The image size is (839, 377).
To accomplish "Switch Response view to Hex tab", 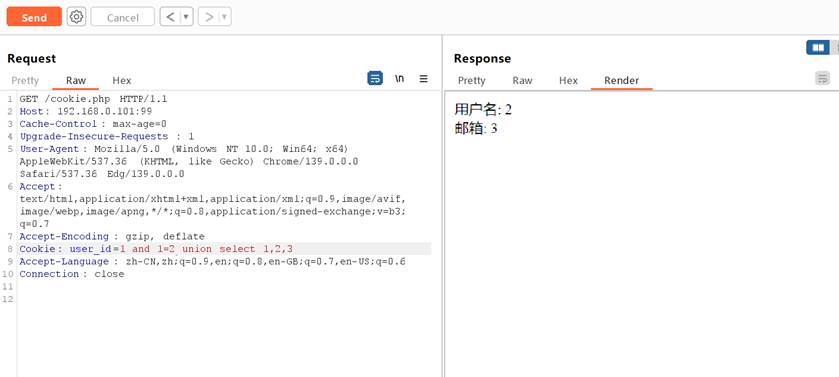I will [x=568, y=81].
